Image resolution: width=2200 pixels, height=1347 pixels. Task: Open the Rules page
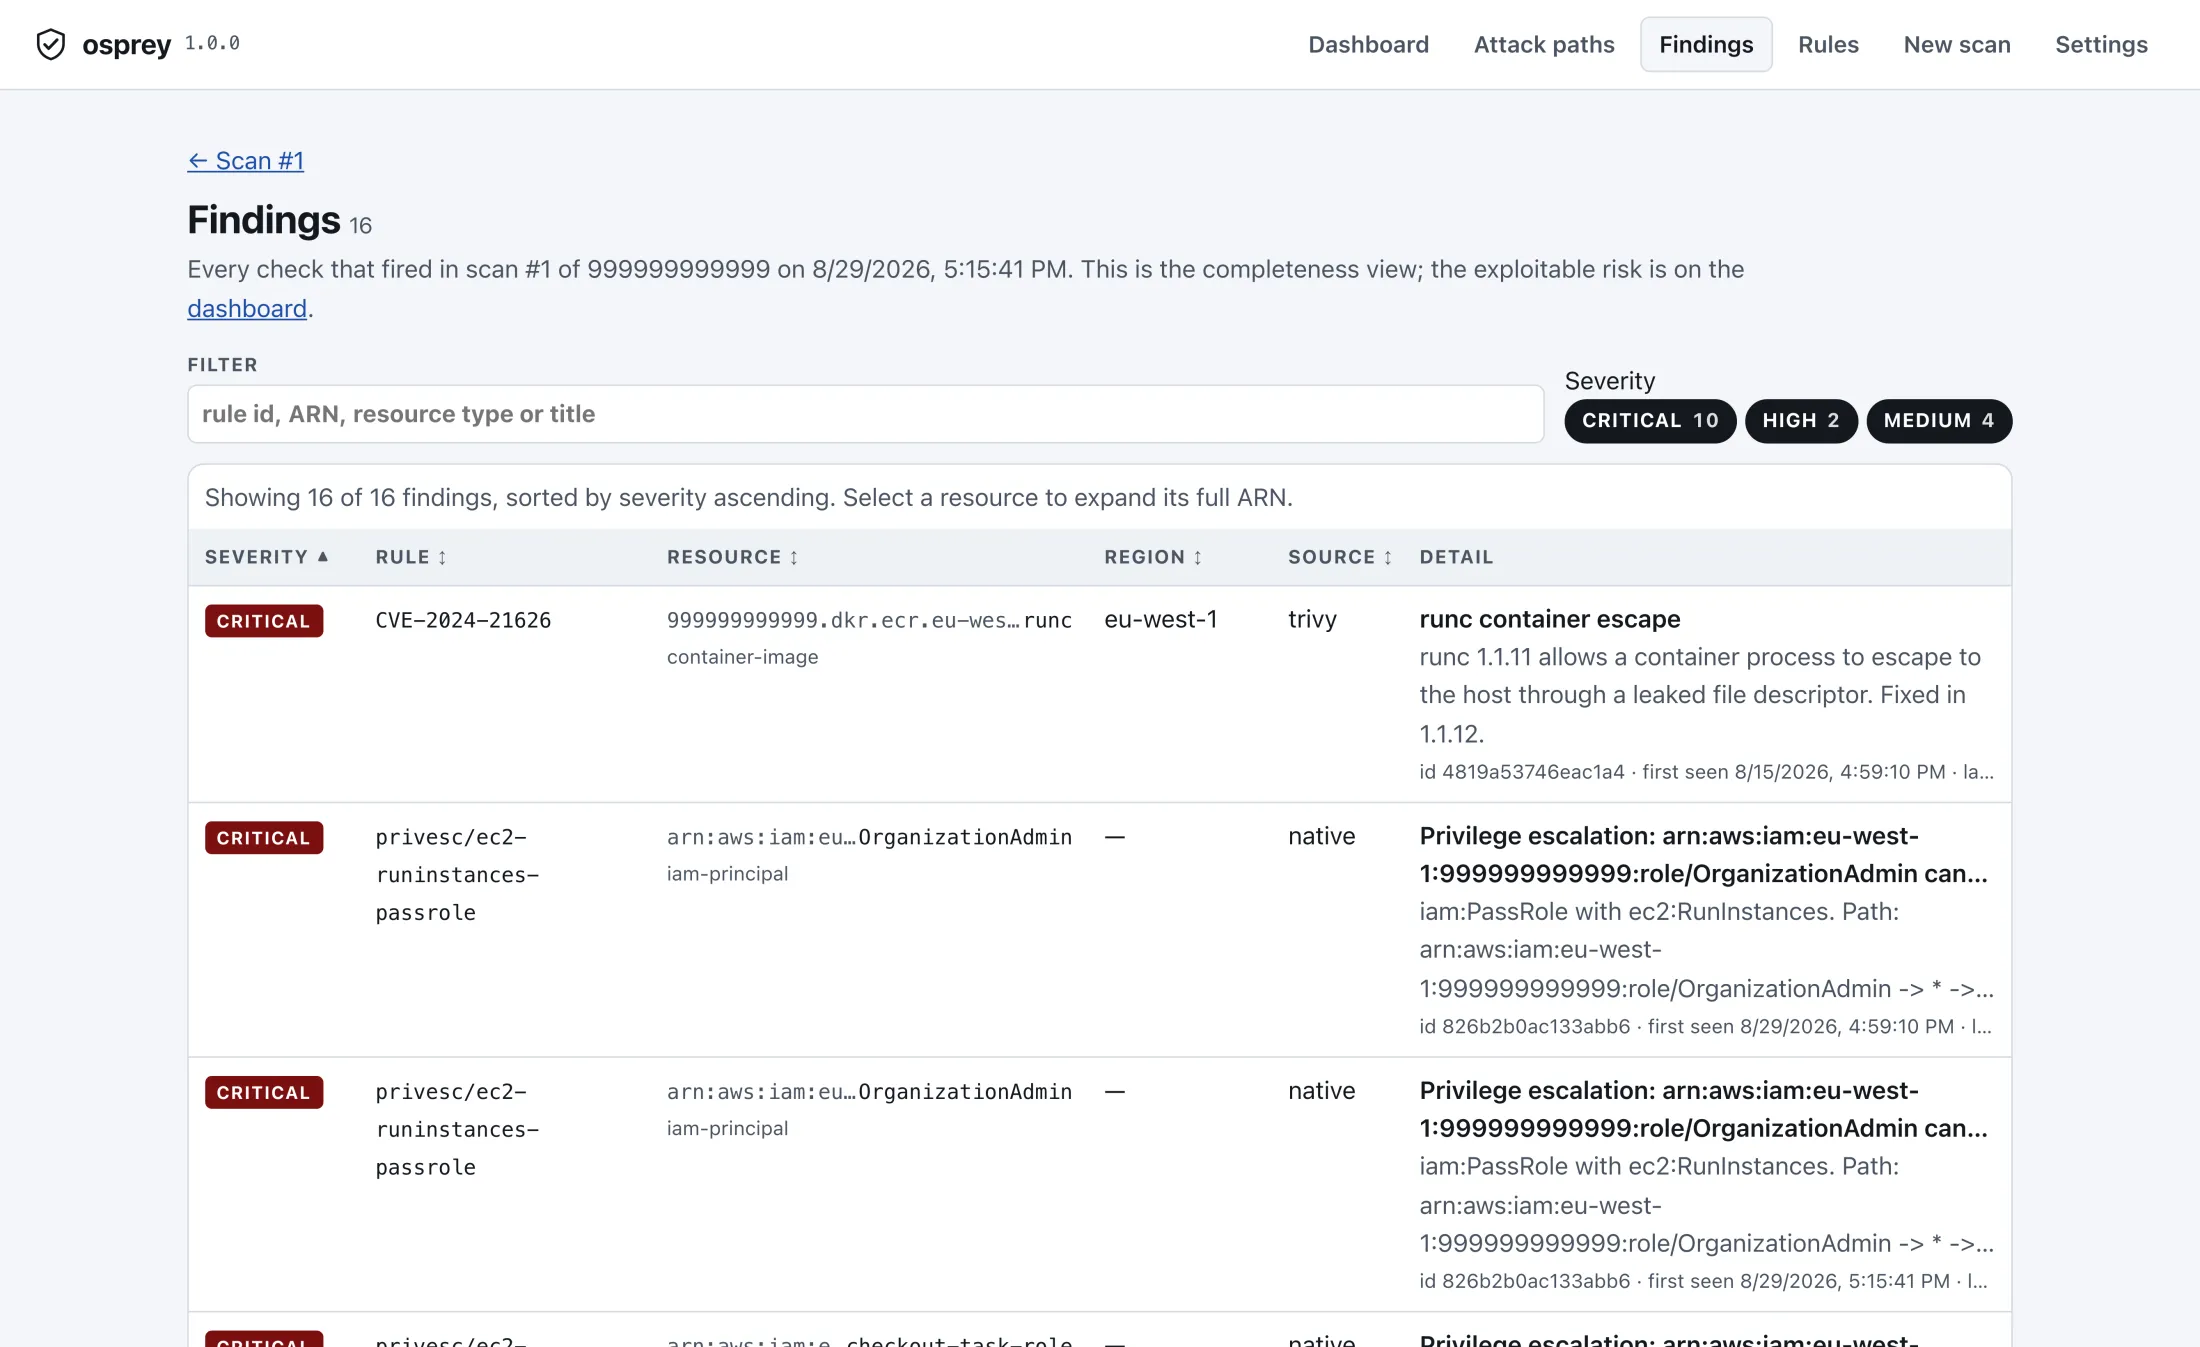[1827, 44]
